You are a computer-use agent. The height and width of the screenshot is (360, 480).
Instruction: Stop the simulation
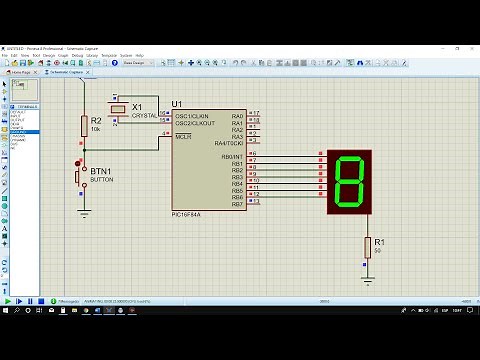41,301
